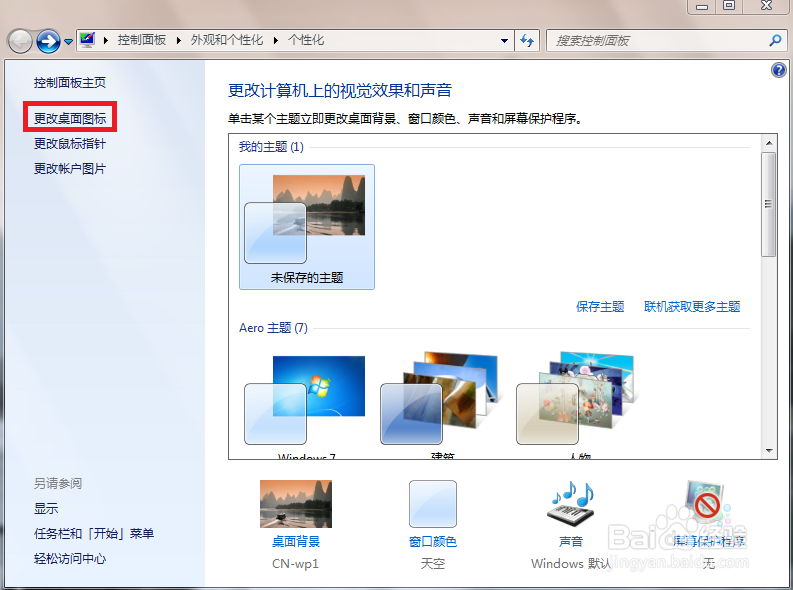This screenshot has height=590, width=793.
Task: Open address bar history dropdown
Action: click(x=504, y=40)
